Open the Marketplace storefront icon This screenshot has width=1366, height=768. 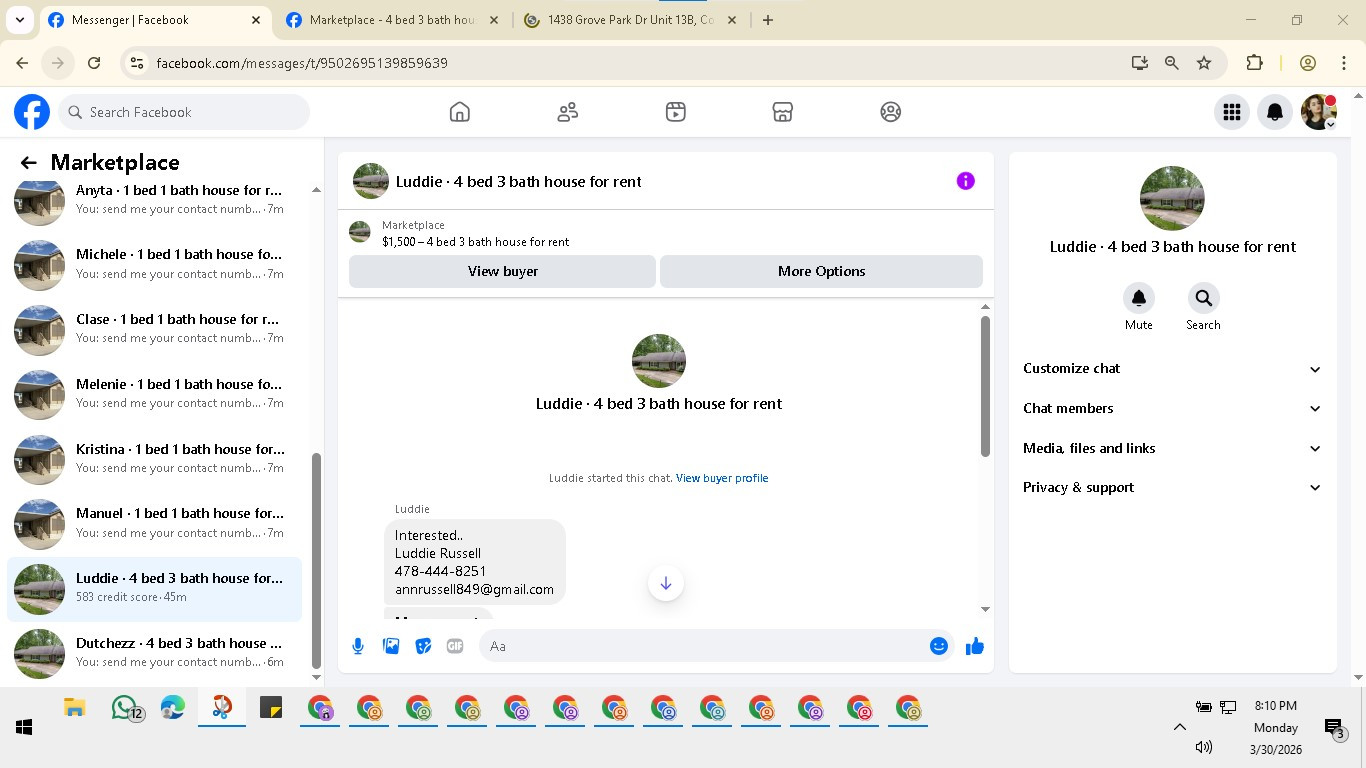click(783, 112)
